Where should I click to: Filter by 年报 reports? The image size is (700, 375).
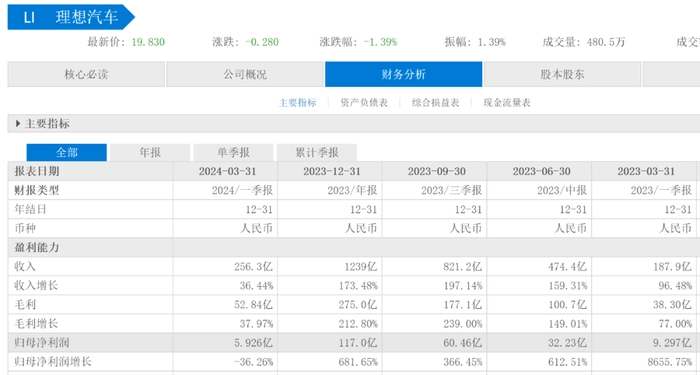(x=150, y=153)
